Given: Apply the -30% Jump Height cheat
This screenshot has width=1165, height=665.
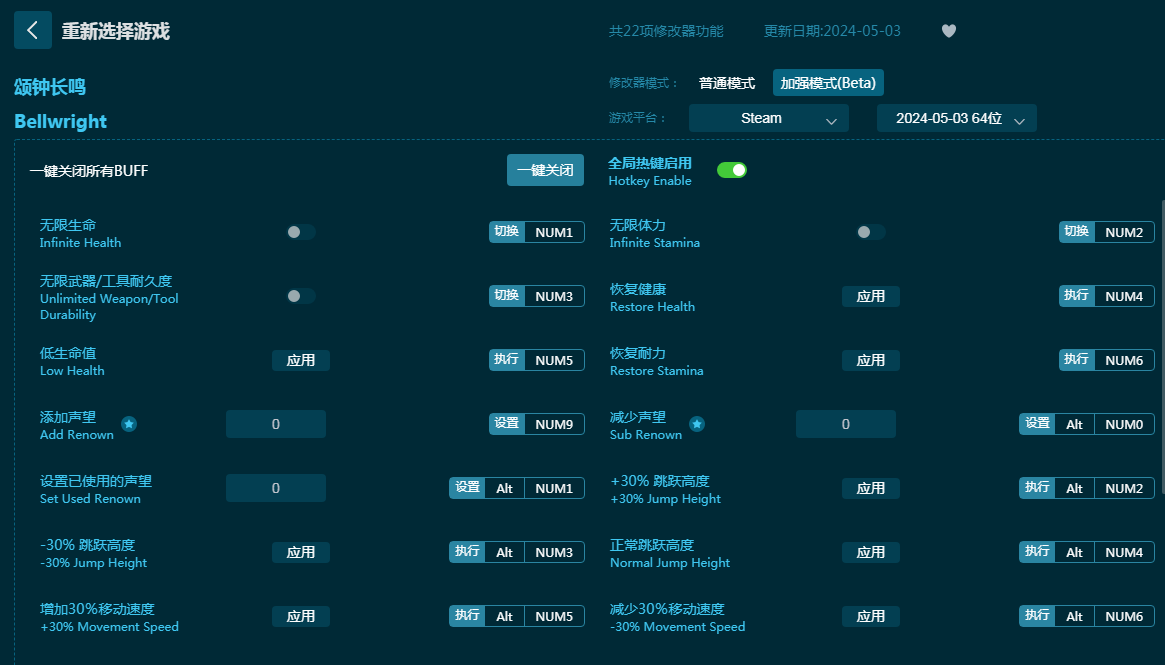Looking at the screenshot, I should click(x=301, y=552).
